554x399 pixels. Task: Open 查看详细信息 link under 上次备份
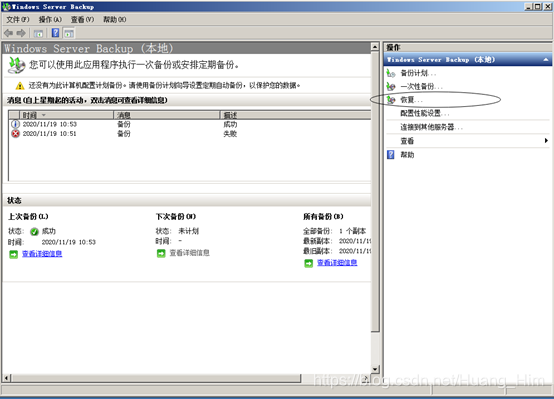pyautogui.click(x=42, y=253)
